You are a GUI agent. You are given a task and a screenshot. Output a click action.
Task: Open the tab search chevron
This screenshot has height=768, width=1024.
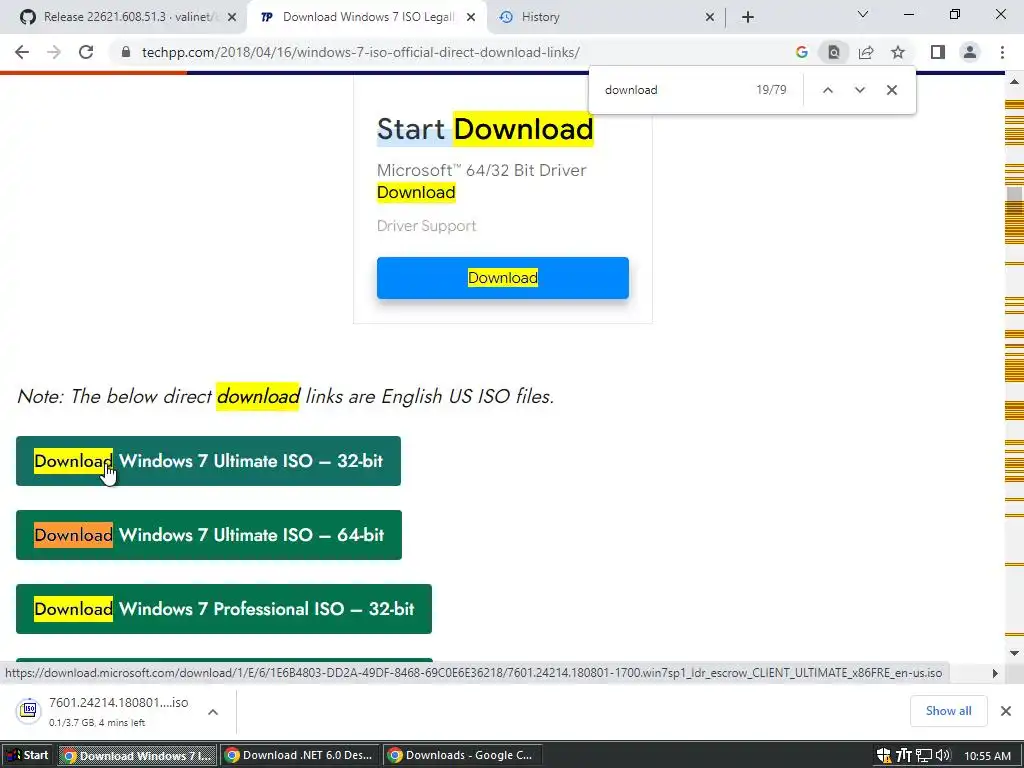(862, 14)
